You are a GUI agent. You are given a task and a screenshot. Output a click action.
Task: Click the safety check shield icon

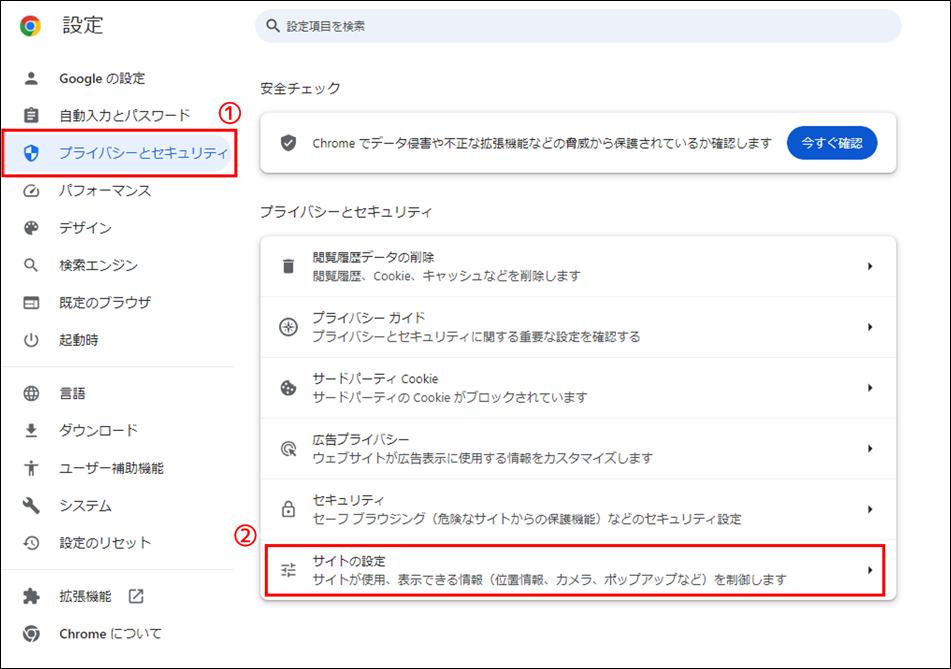tap(288, 143)
